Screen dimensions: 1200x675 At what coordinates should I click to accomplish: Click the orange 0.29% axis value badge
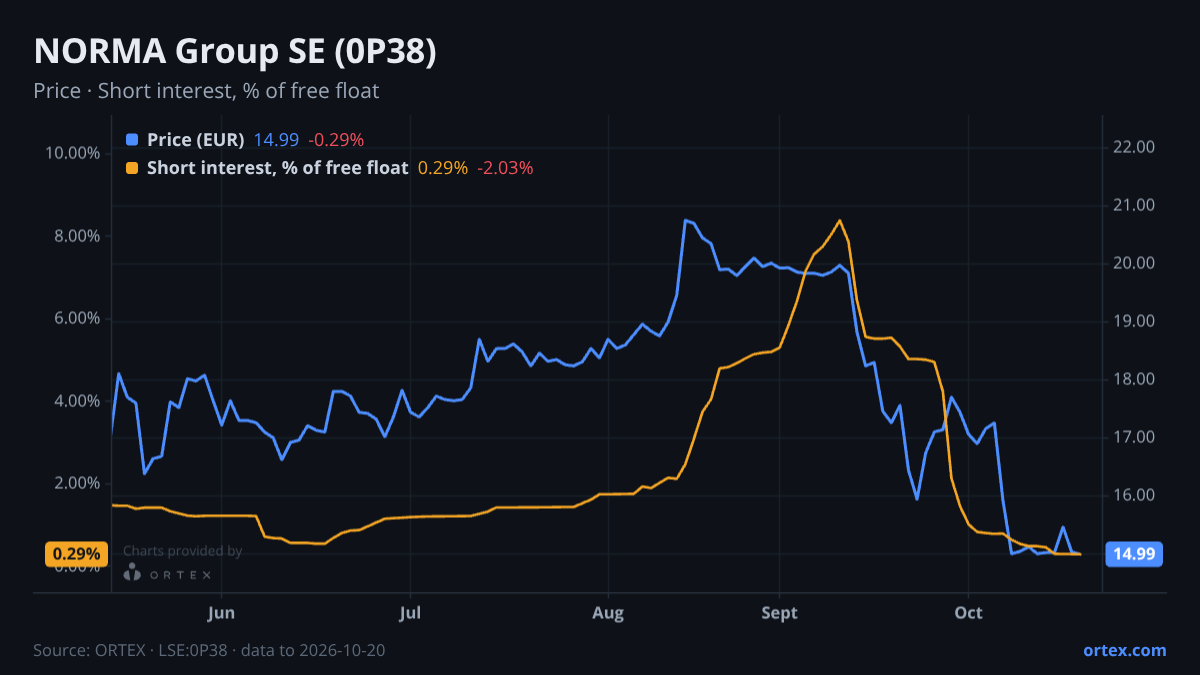pos(76,554)
